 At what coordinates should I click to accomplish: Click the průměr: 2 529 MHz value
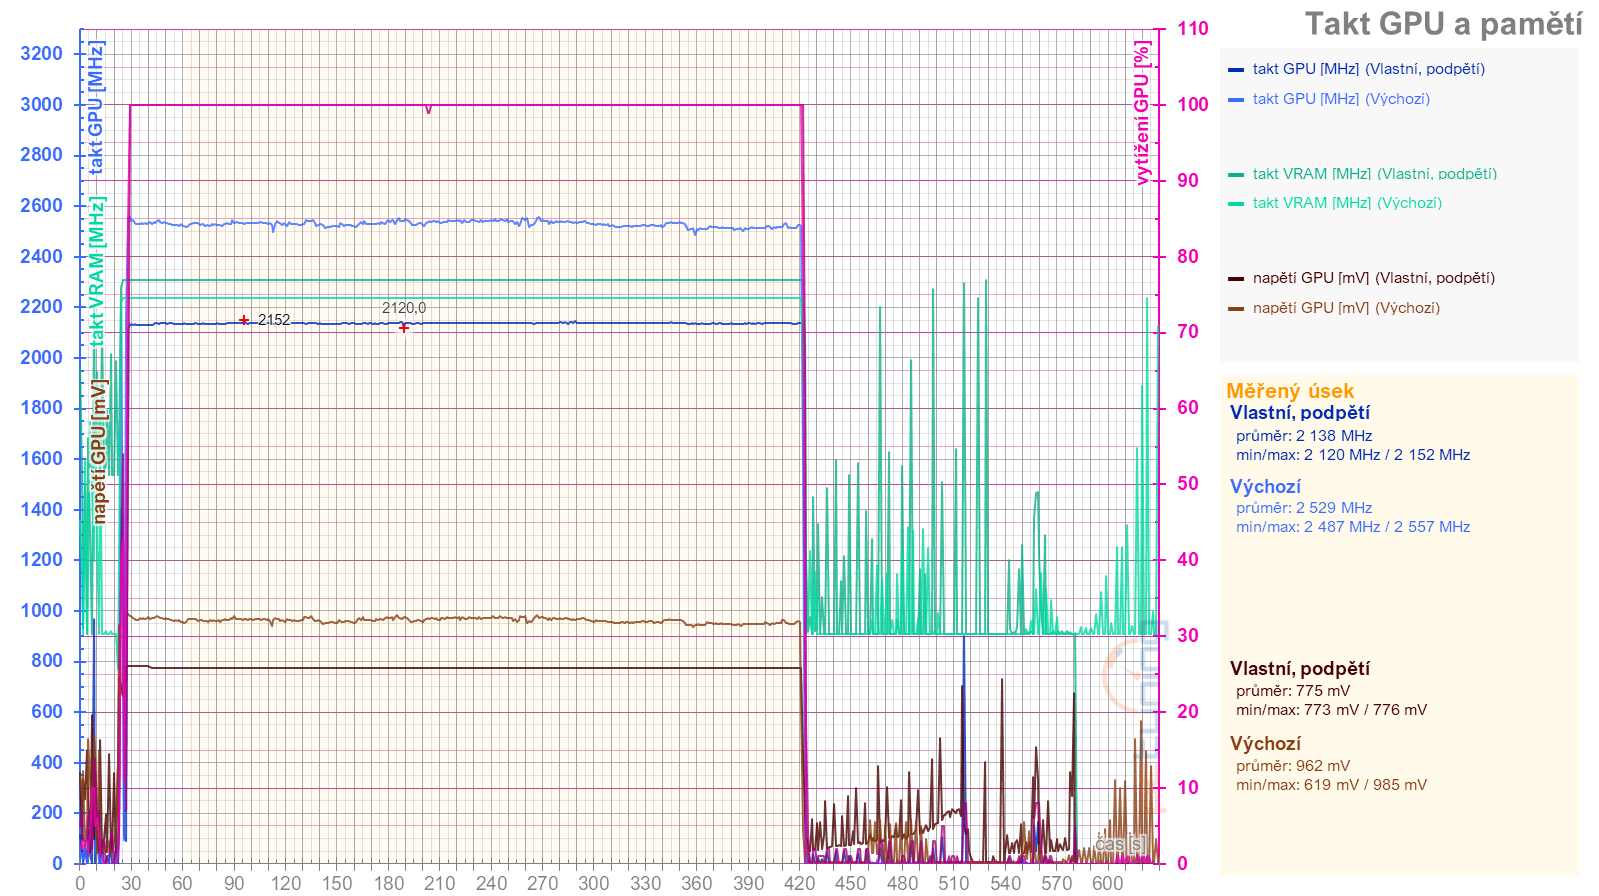coord(1304,508)
